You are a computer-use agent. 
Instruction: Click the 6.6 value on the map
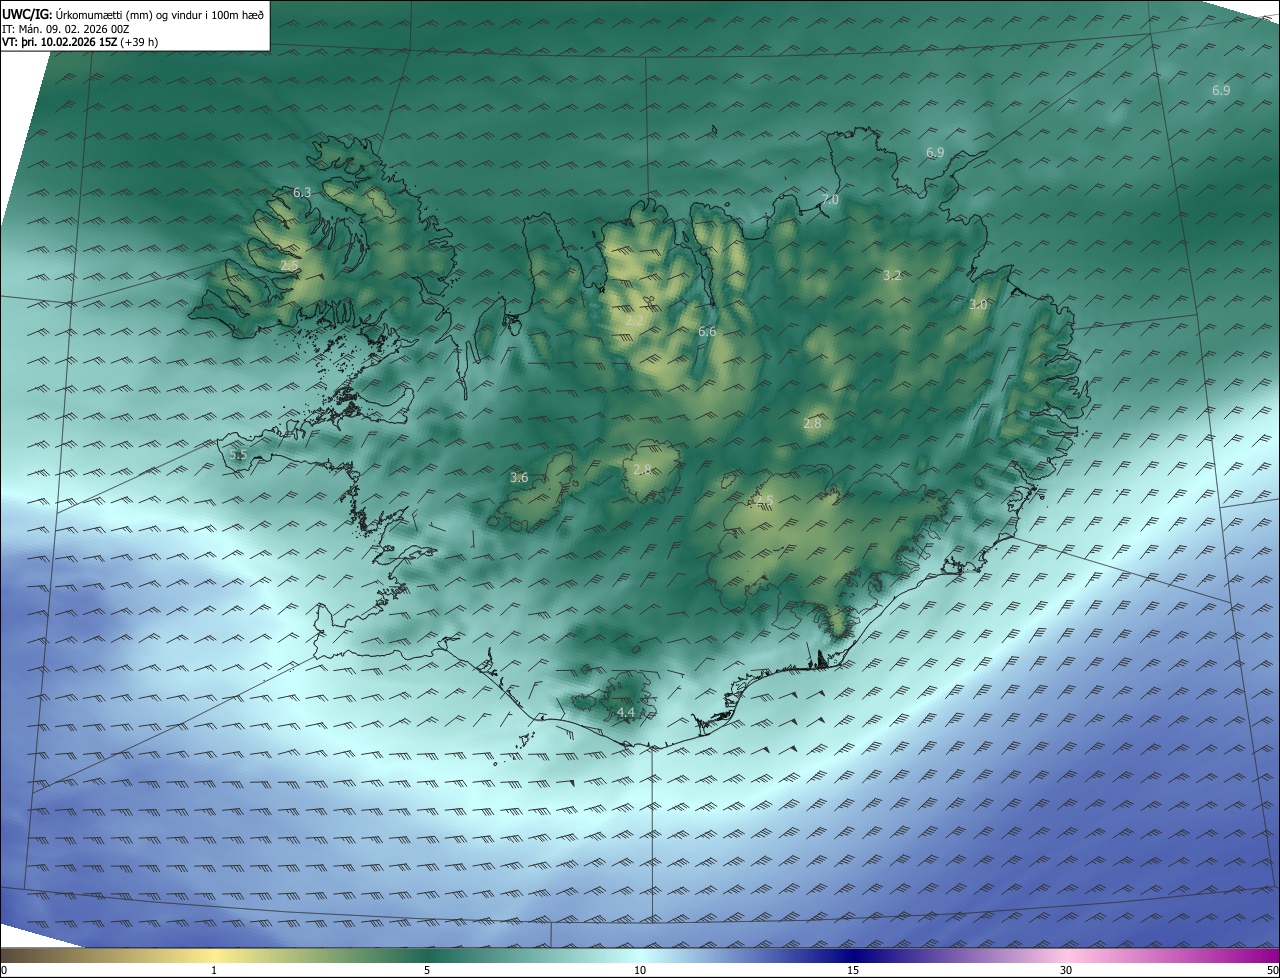[x=707, y=331]
